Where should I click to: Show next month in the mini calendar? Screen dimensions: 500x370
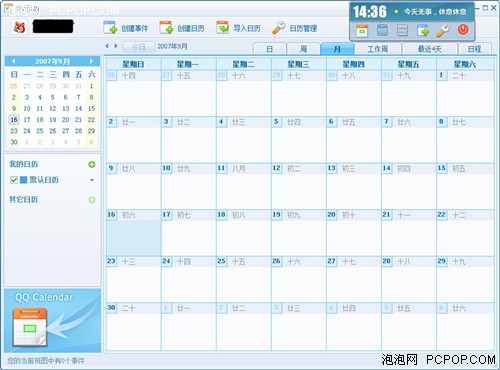point(91,61)
